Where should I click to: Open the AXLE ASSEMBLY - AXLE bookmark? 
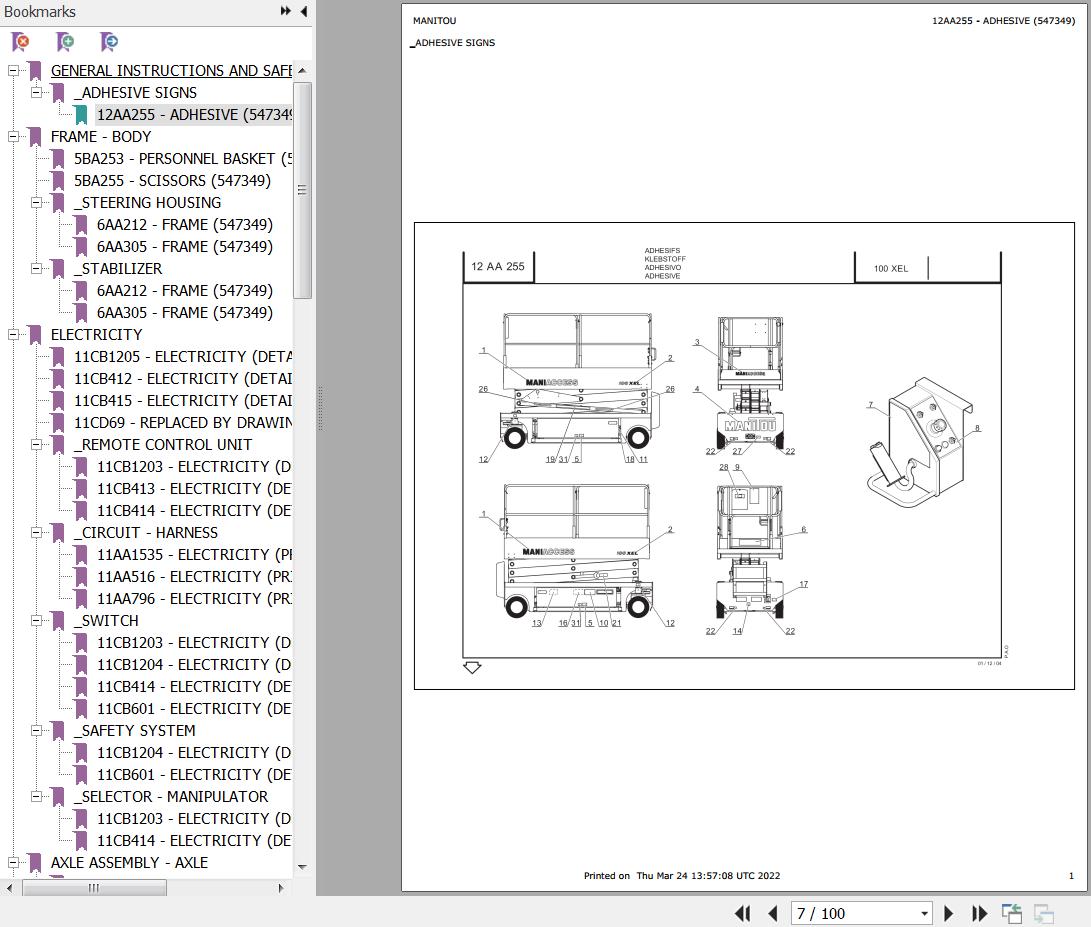[129, 863]
